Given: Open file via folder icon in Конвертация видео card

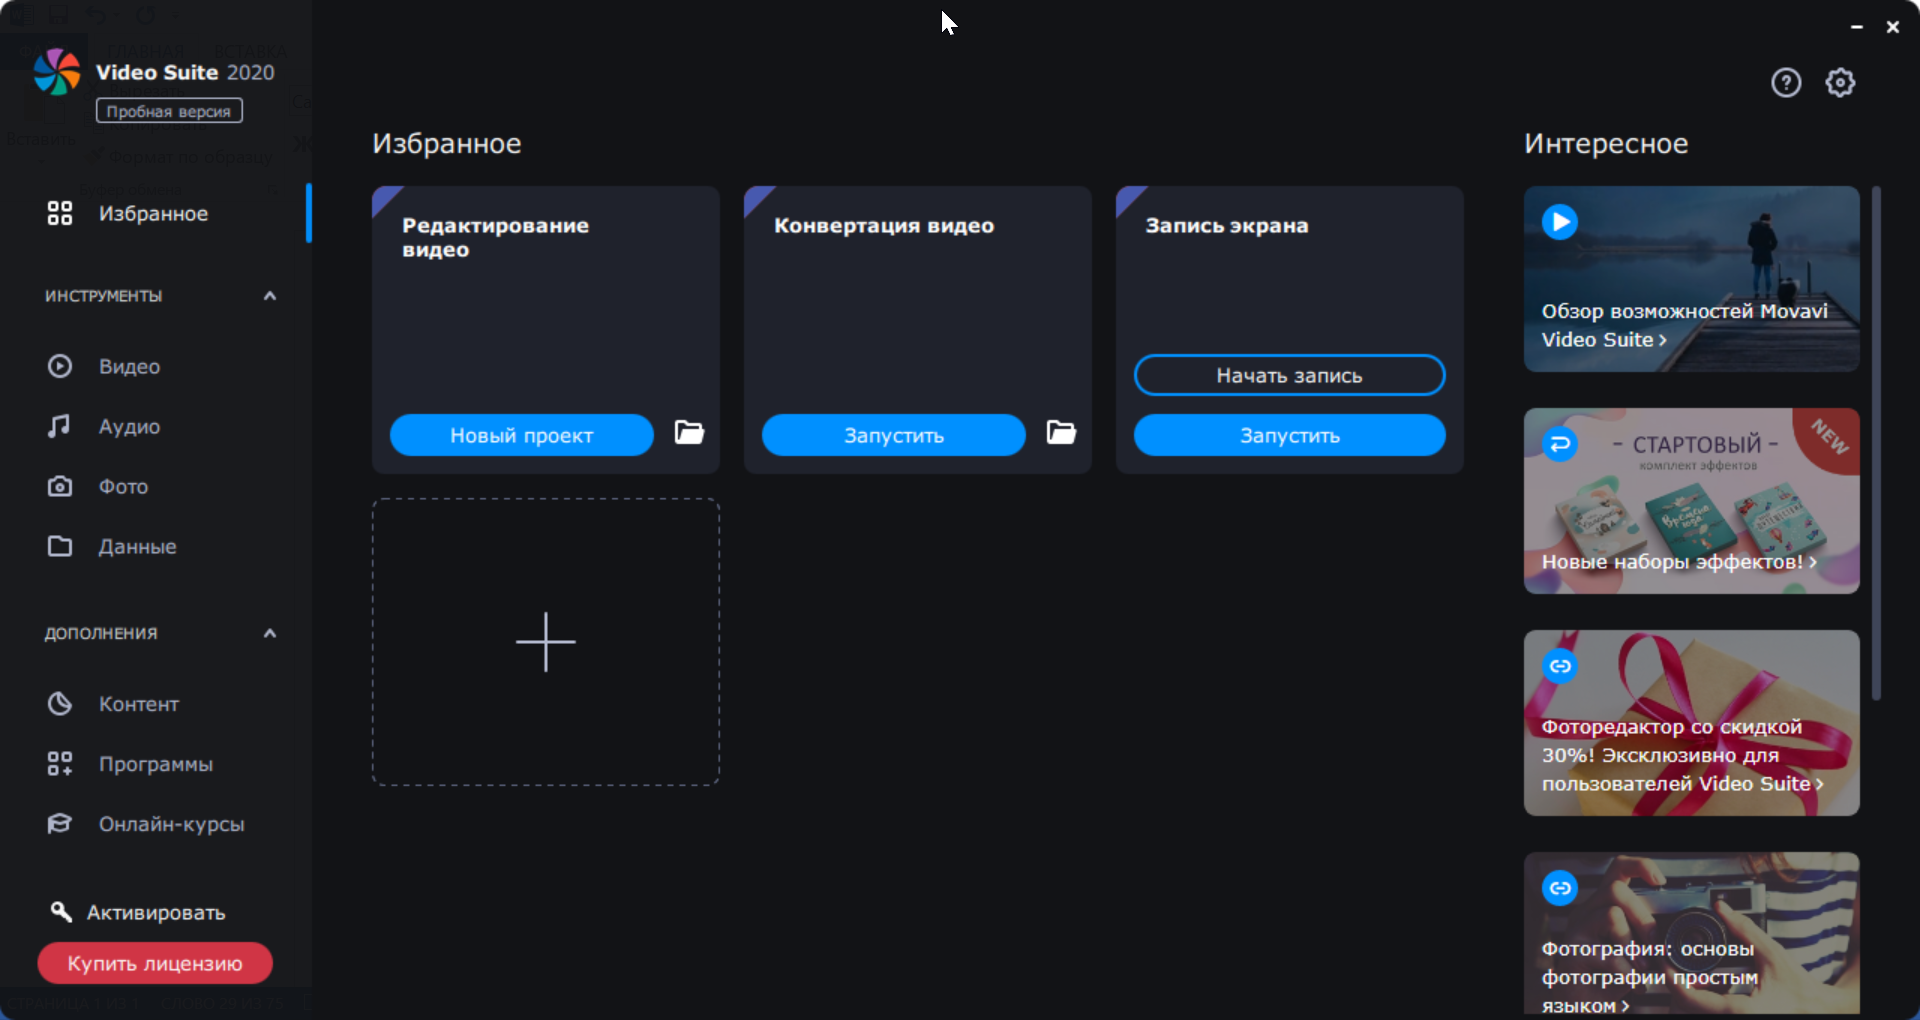Looking at the screenshot, I should coord(1061,432).
